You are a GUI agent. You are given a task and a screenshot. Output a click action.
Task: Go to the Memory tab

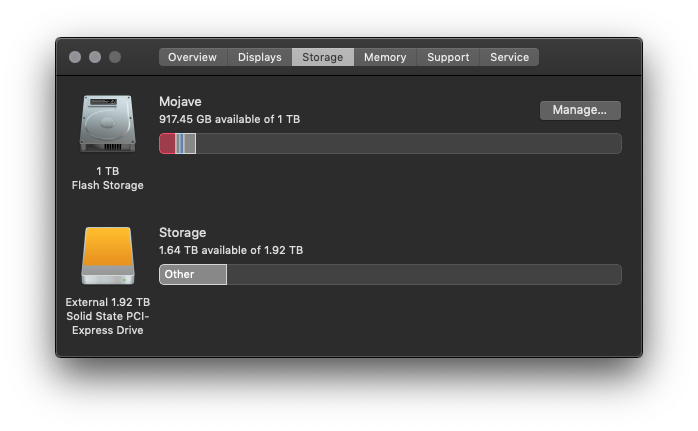coord(385,57)
